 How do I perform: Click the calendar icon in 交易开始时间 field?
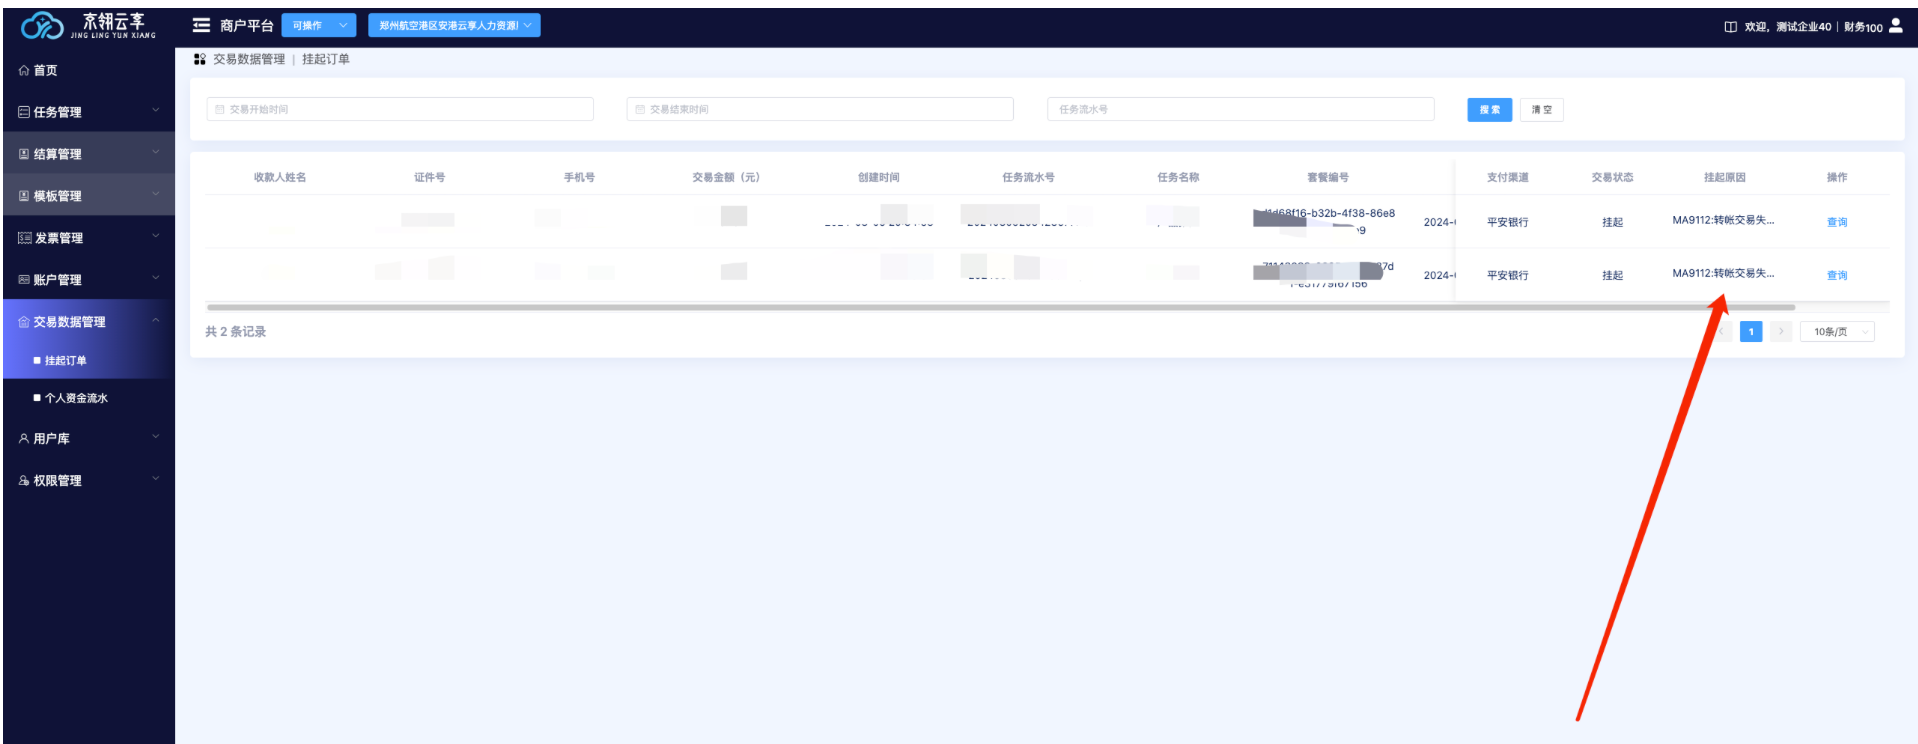pyautogui.click(x=220, y=110)
